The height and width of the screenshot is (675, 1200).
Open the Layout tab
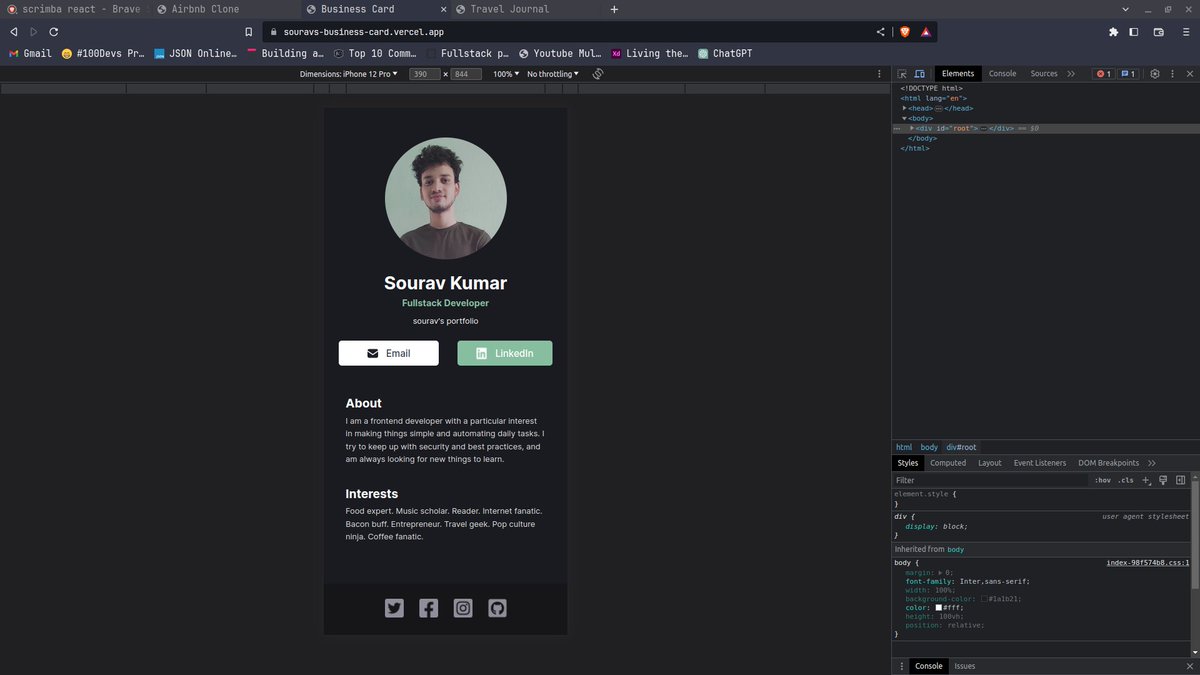pyautogui.click(x=990, y=463)
